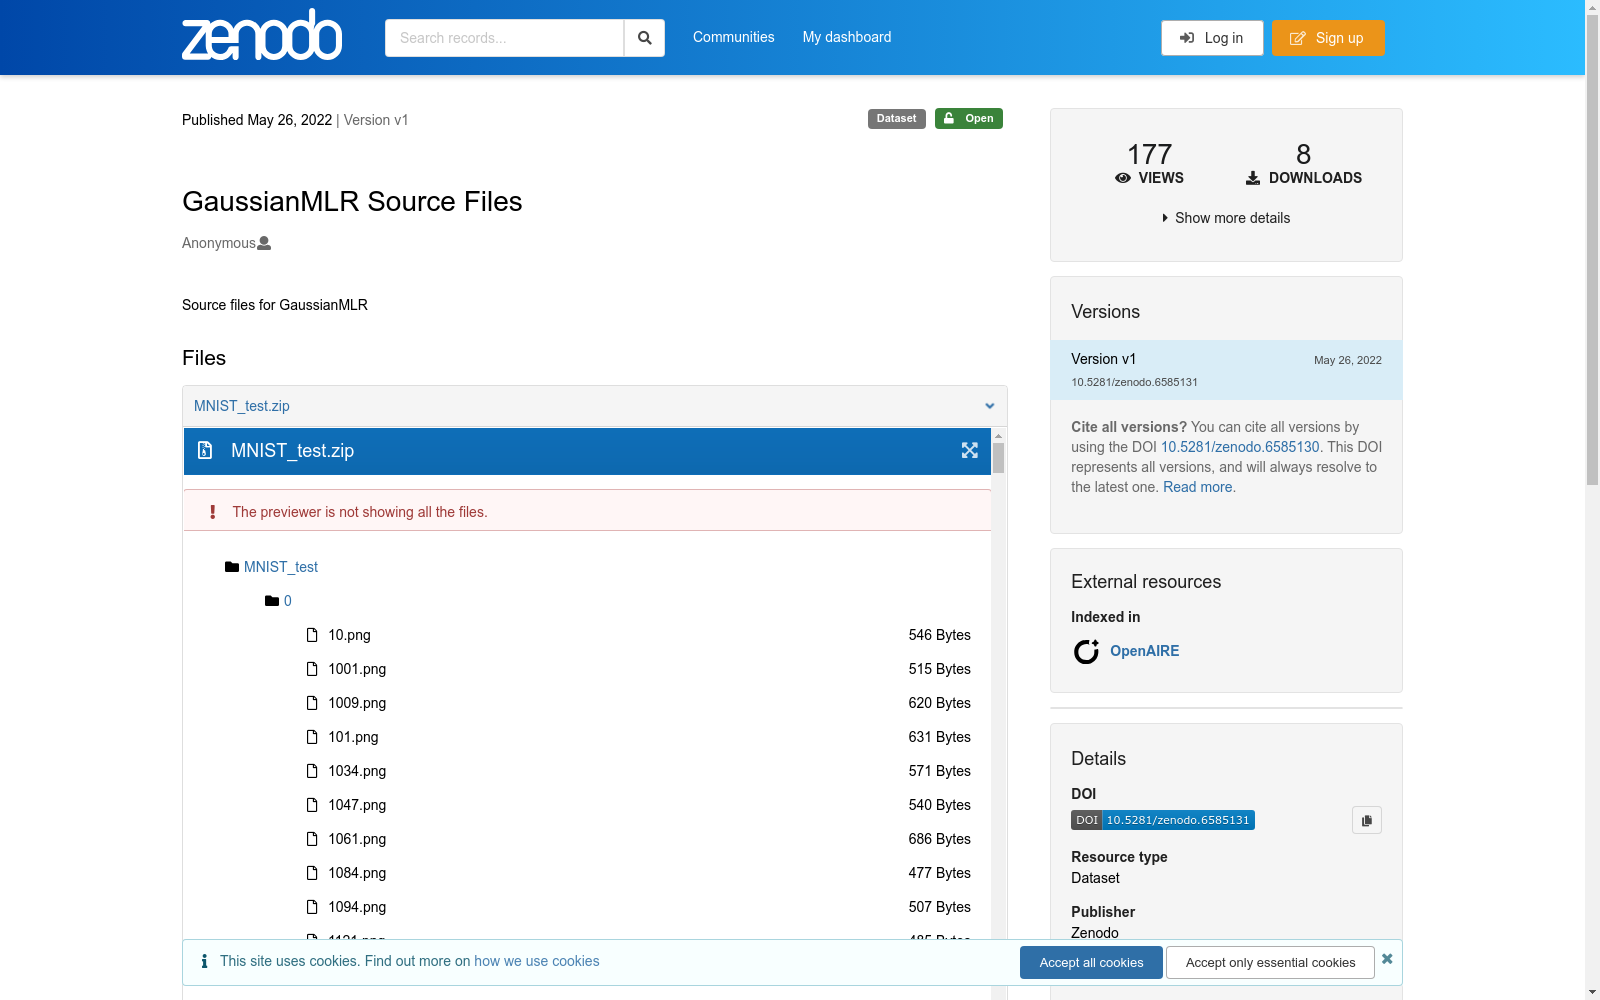Image resolution: width=1600 pixels, height=1000 pixels.
Task: Click the MNIST_test folder icon
Action: pyautogui.click(x=232, y=567)
